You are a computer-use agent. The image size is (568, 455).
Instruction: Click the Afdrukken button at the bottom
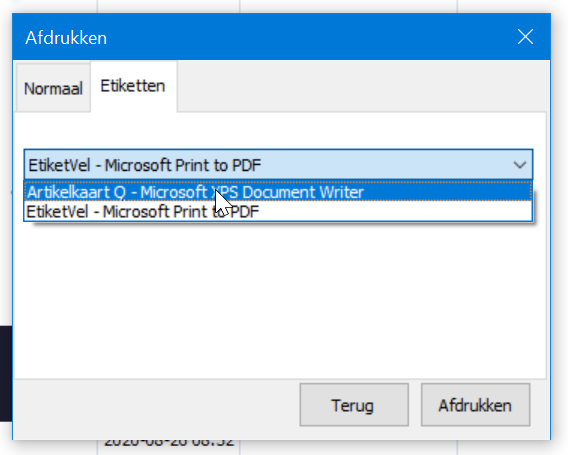(475, 405)
